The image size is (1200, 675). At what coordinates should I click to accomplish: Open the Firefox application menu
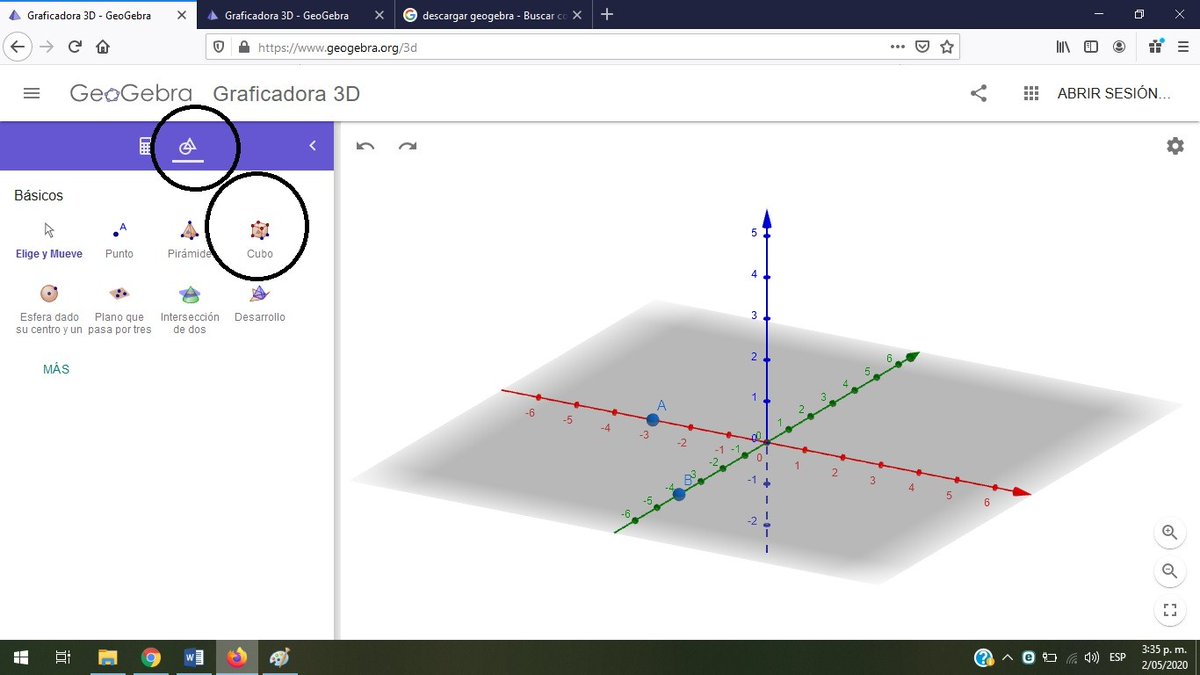[1183, 47]
